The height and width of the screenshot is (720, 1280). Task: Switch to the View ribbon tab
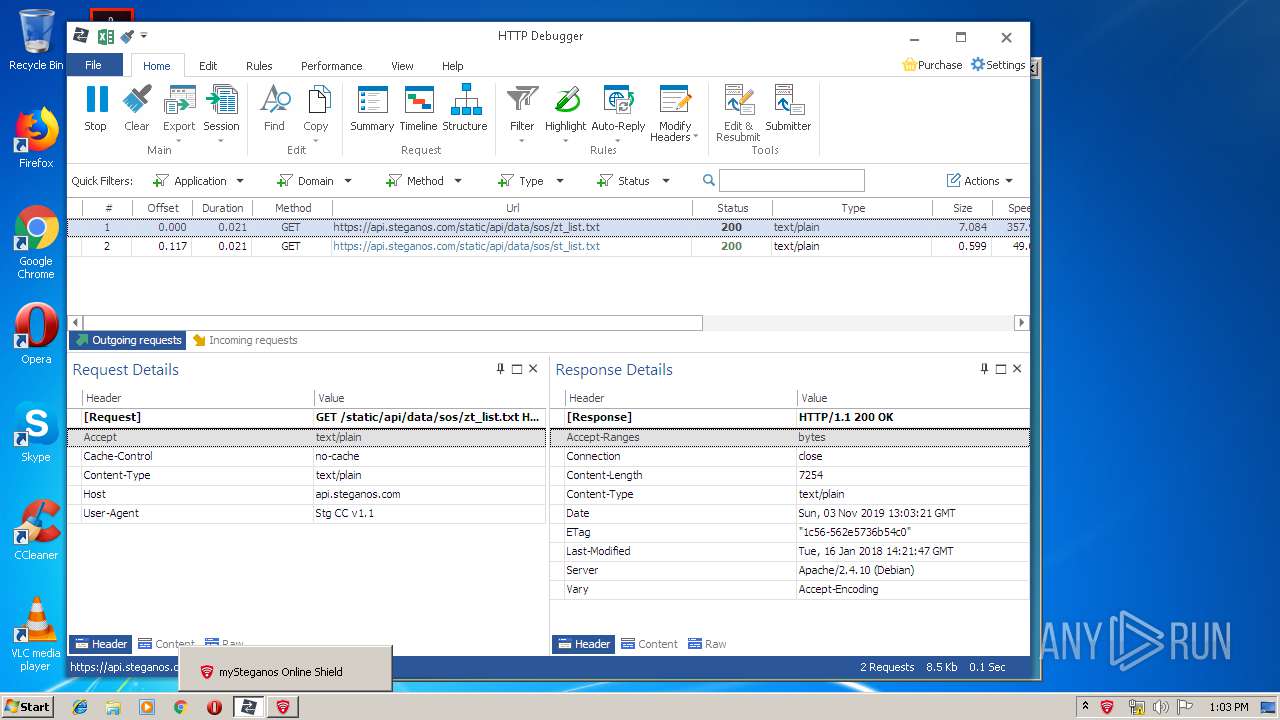click(402, 66)
